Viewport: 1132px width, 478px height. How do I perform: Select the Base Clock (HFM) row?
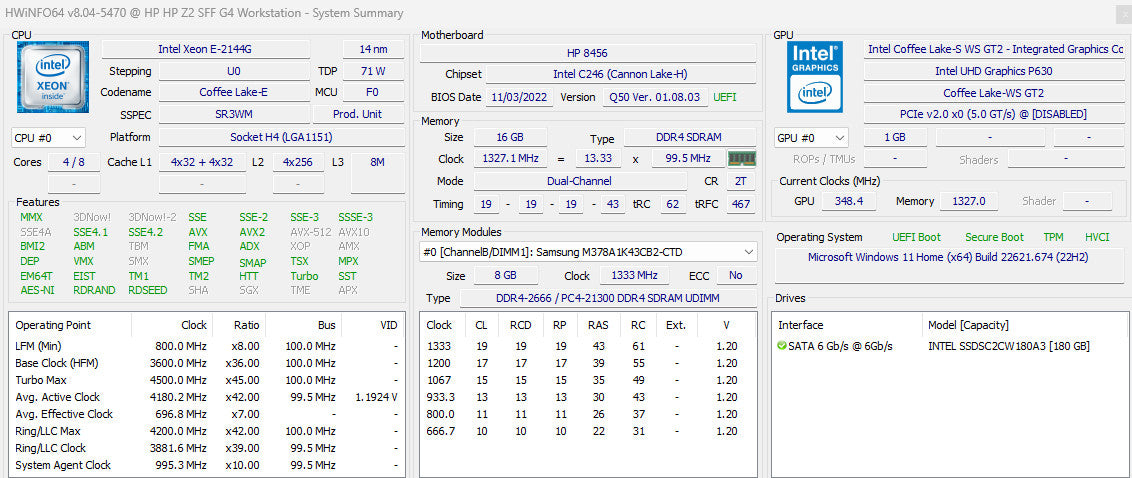coord(206,363)
